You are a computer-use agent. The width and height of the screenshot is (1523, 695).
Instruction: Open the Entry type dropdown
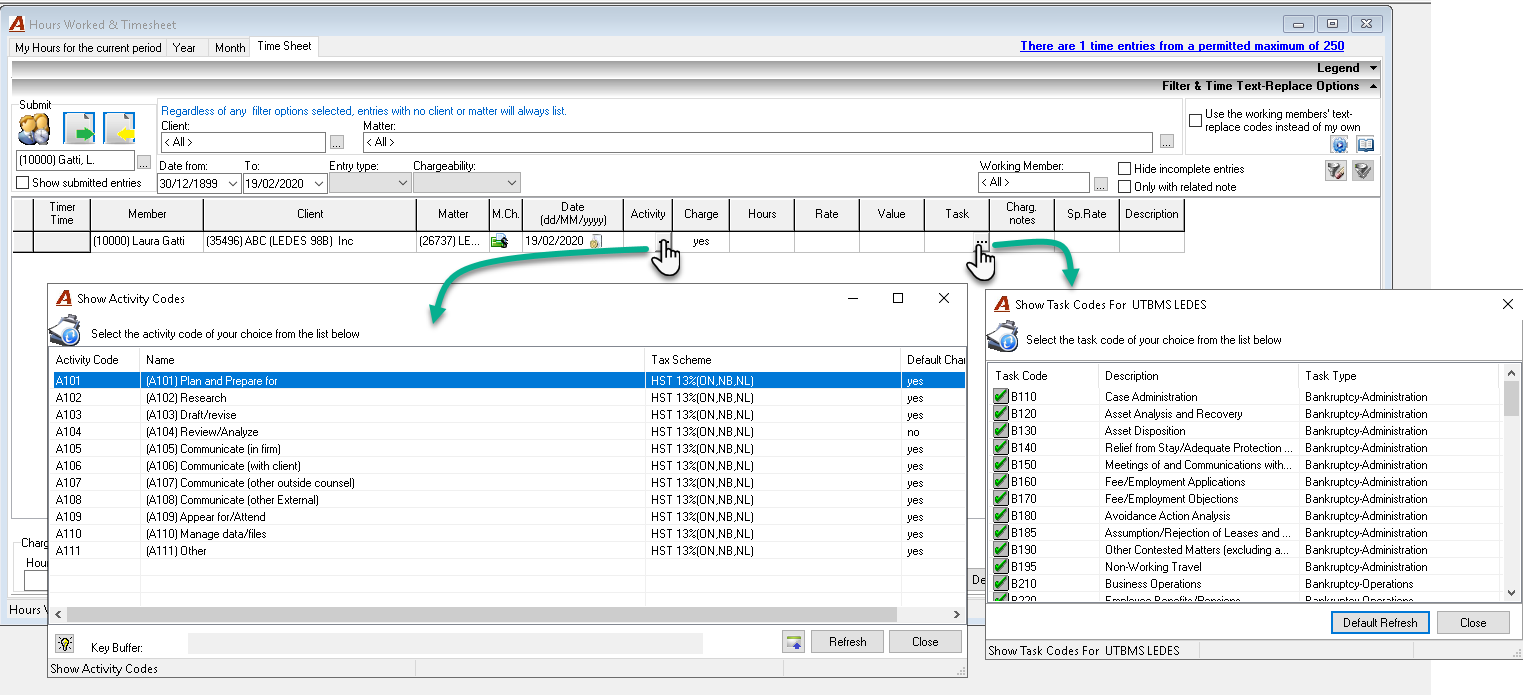pyautogui.click(x=403, y=183)
